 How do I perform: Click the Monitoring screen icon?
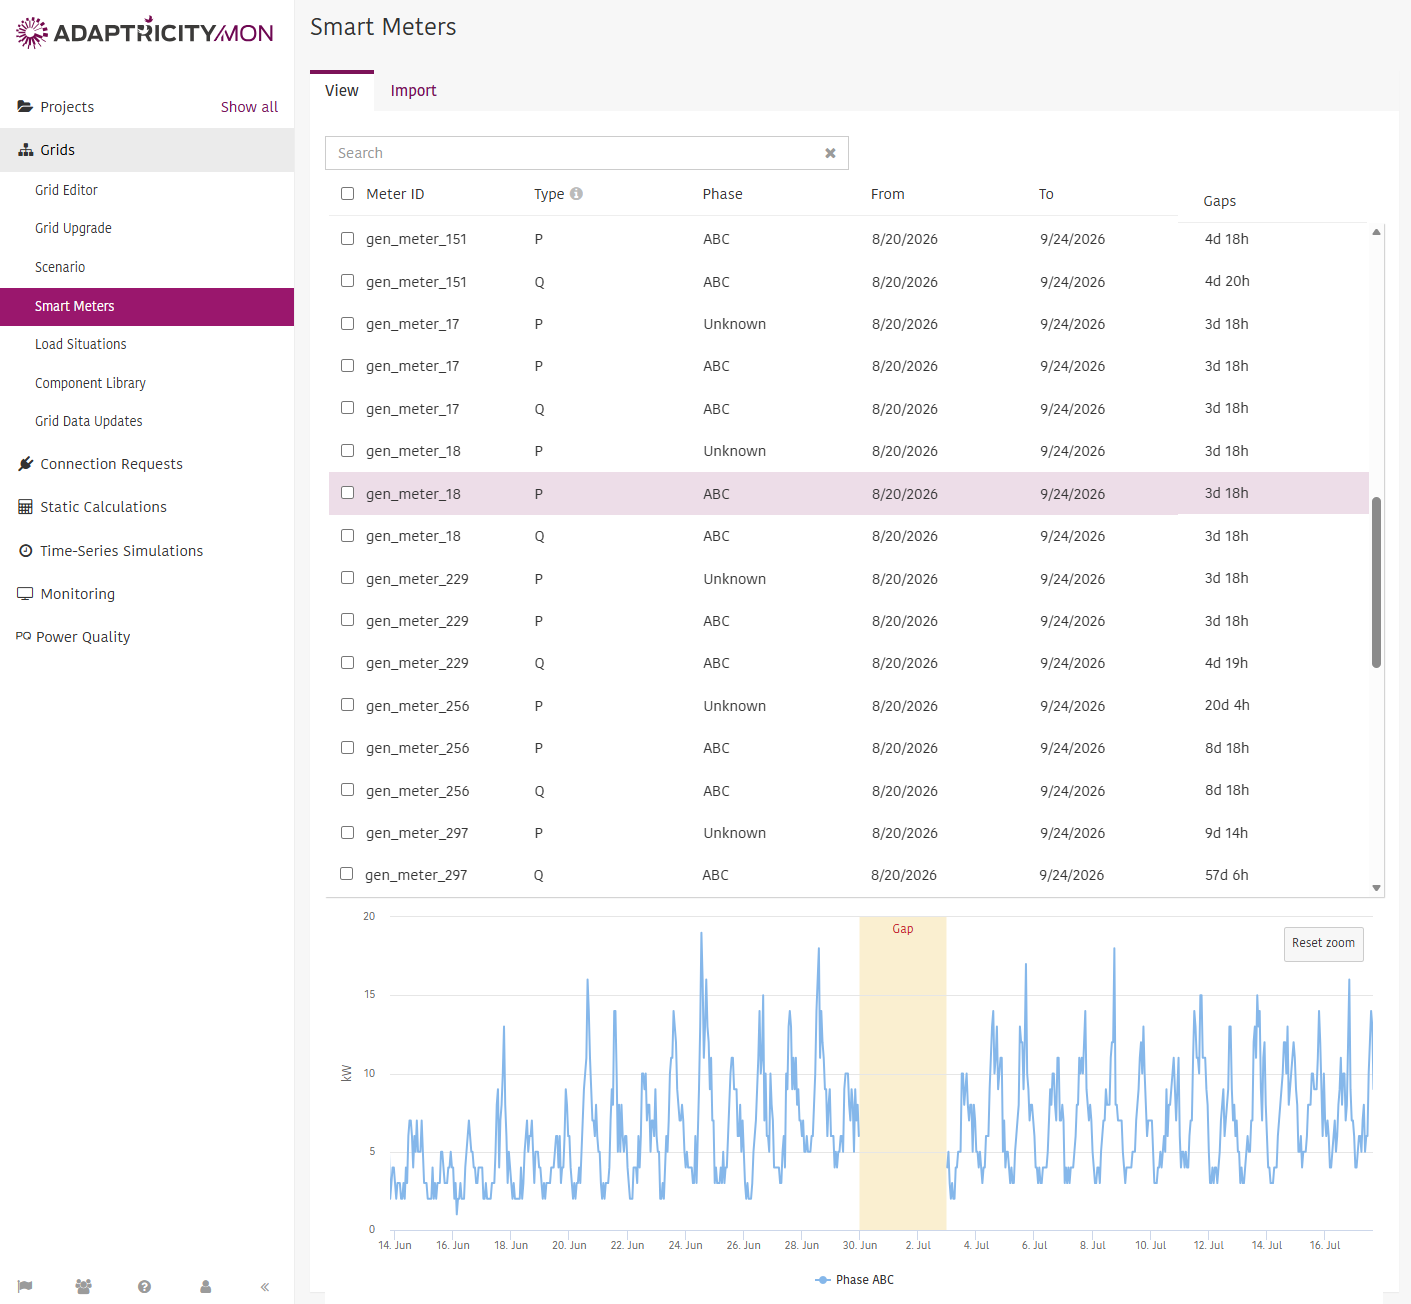[26, 594]
